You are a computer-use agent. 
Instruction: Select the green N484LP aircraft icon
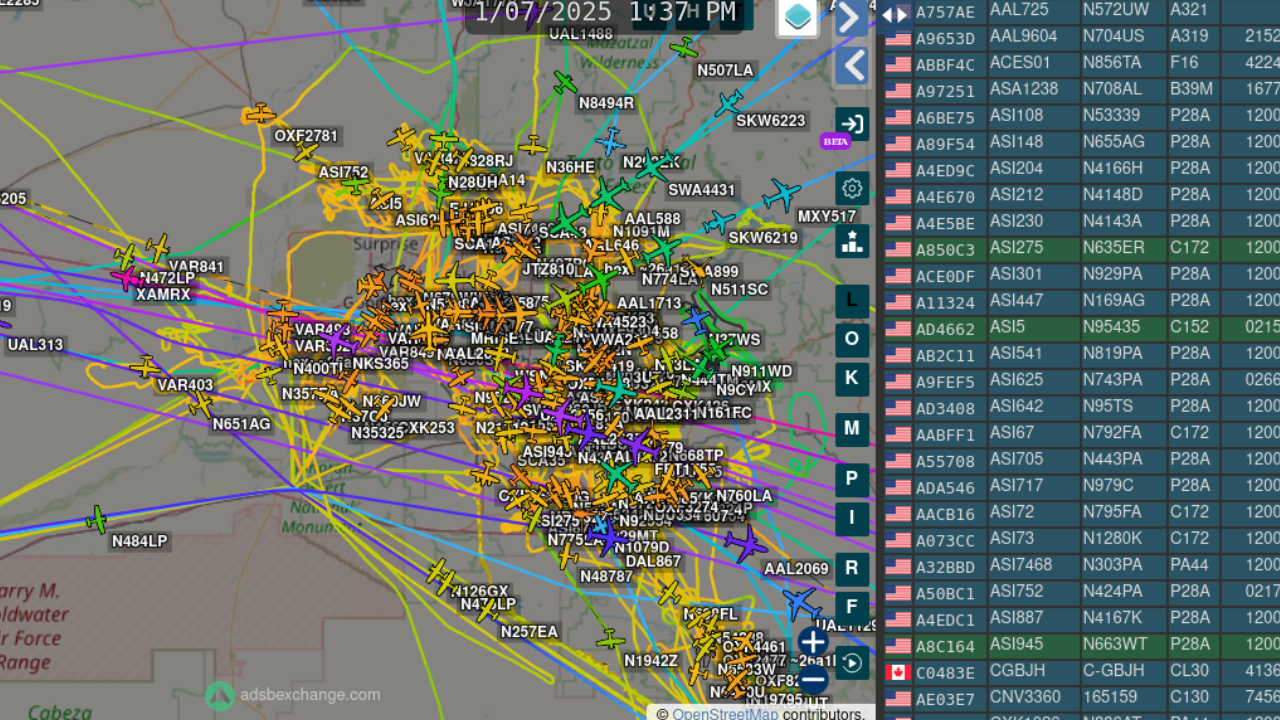coord(96,520)
